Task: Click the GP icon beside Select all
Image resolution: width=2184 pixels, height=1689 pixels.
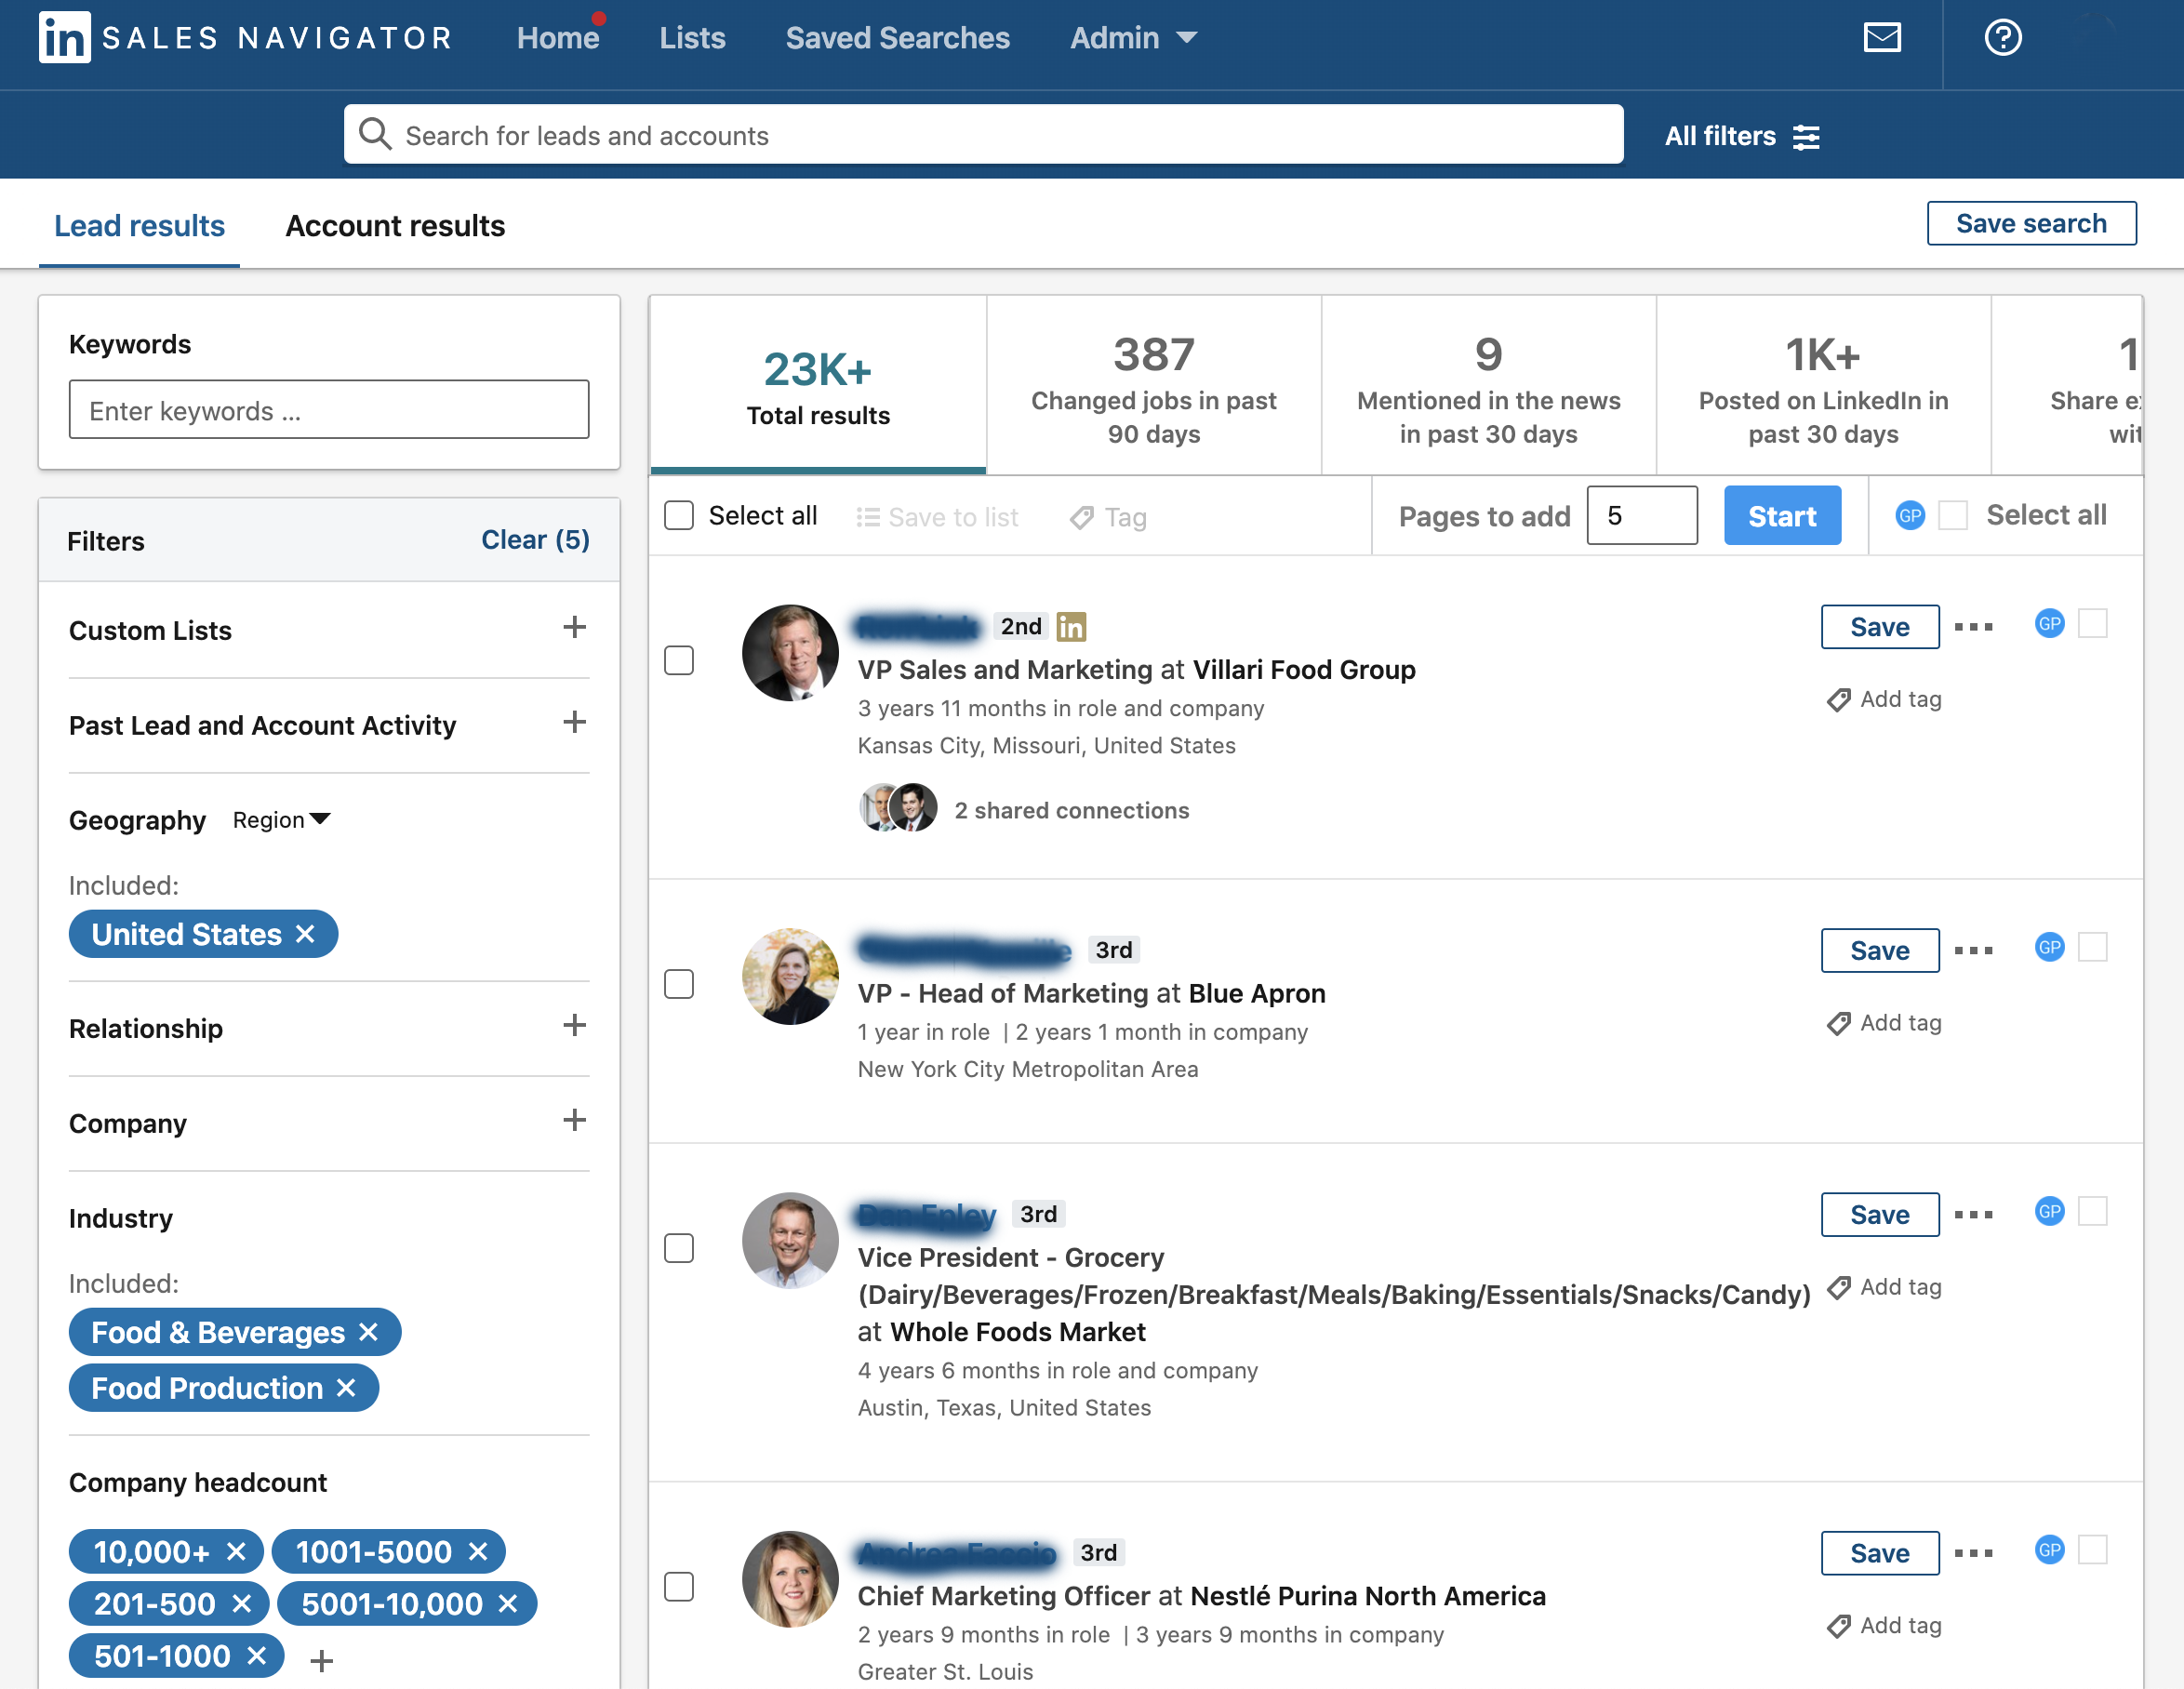Action: (x=1910, y=515)
